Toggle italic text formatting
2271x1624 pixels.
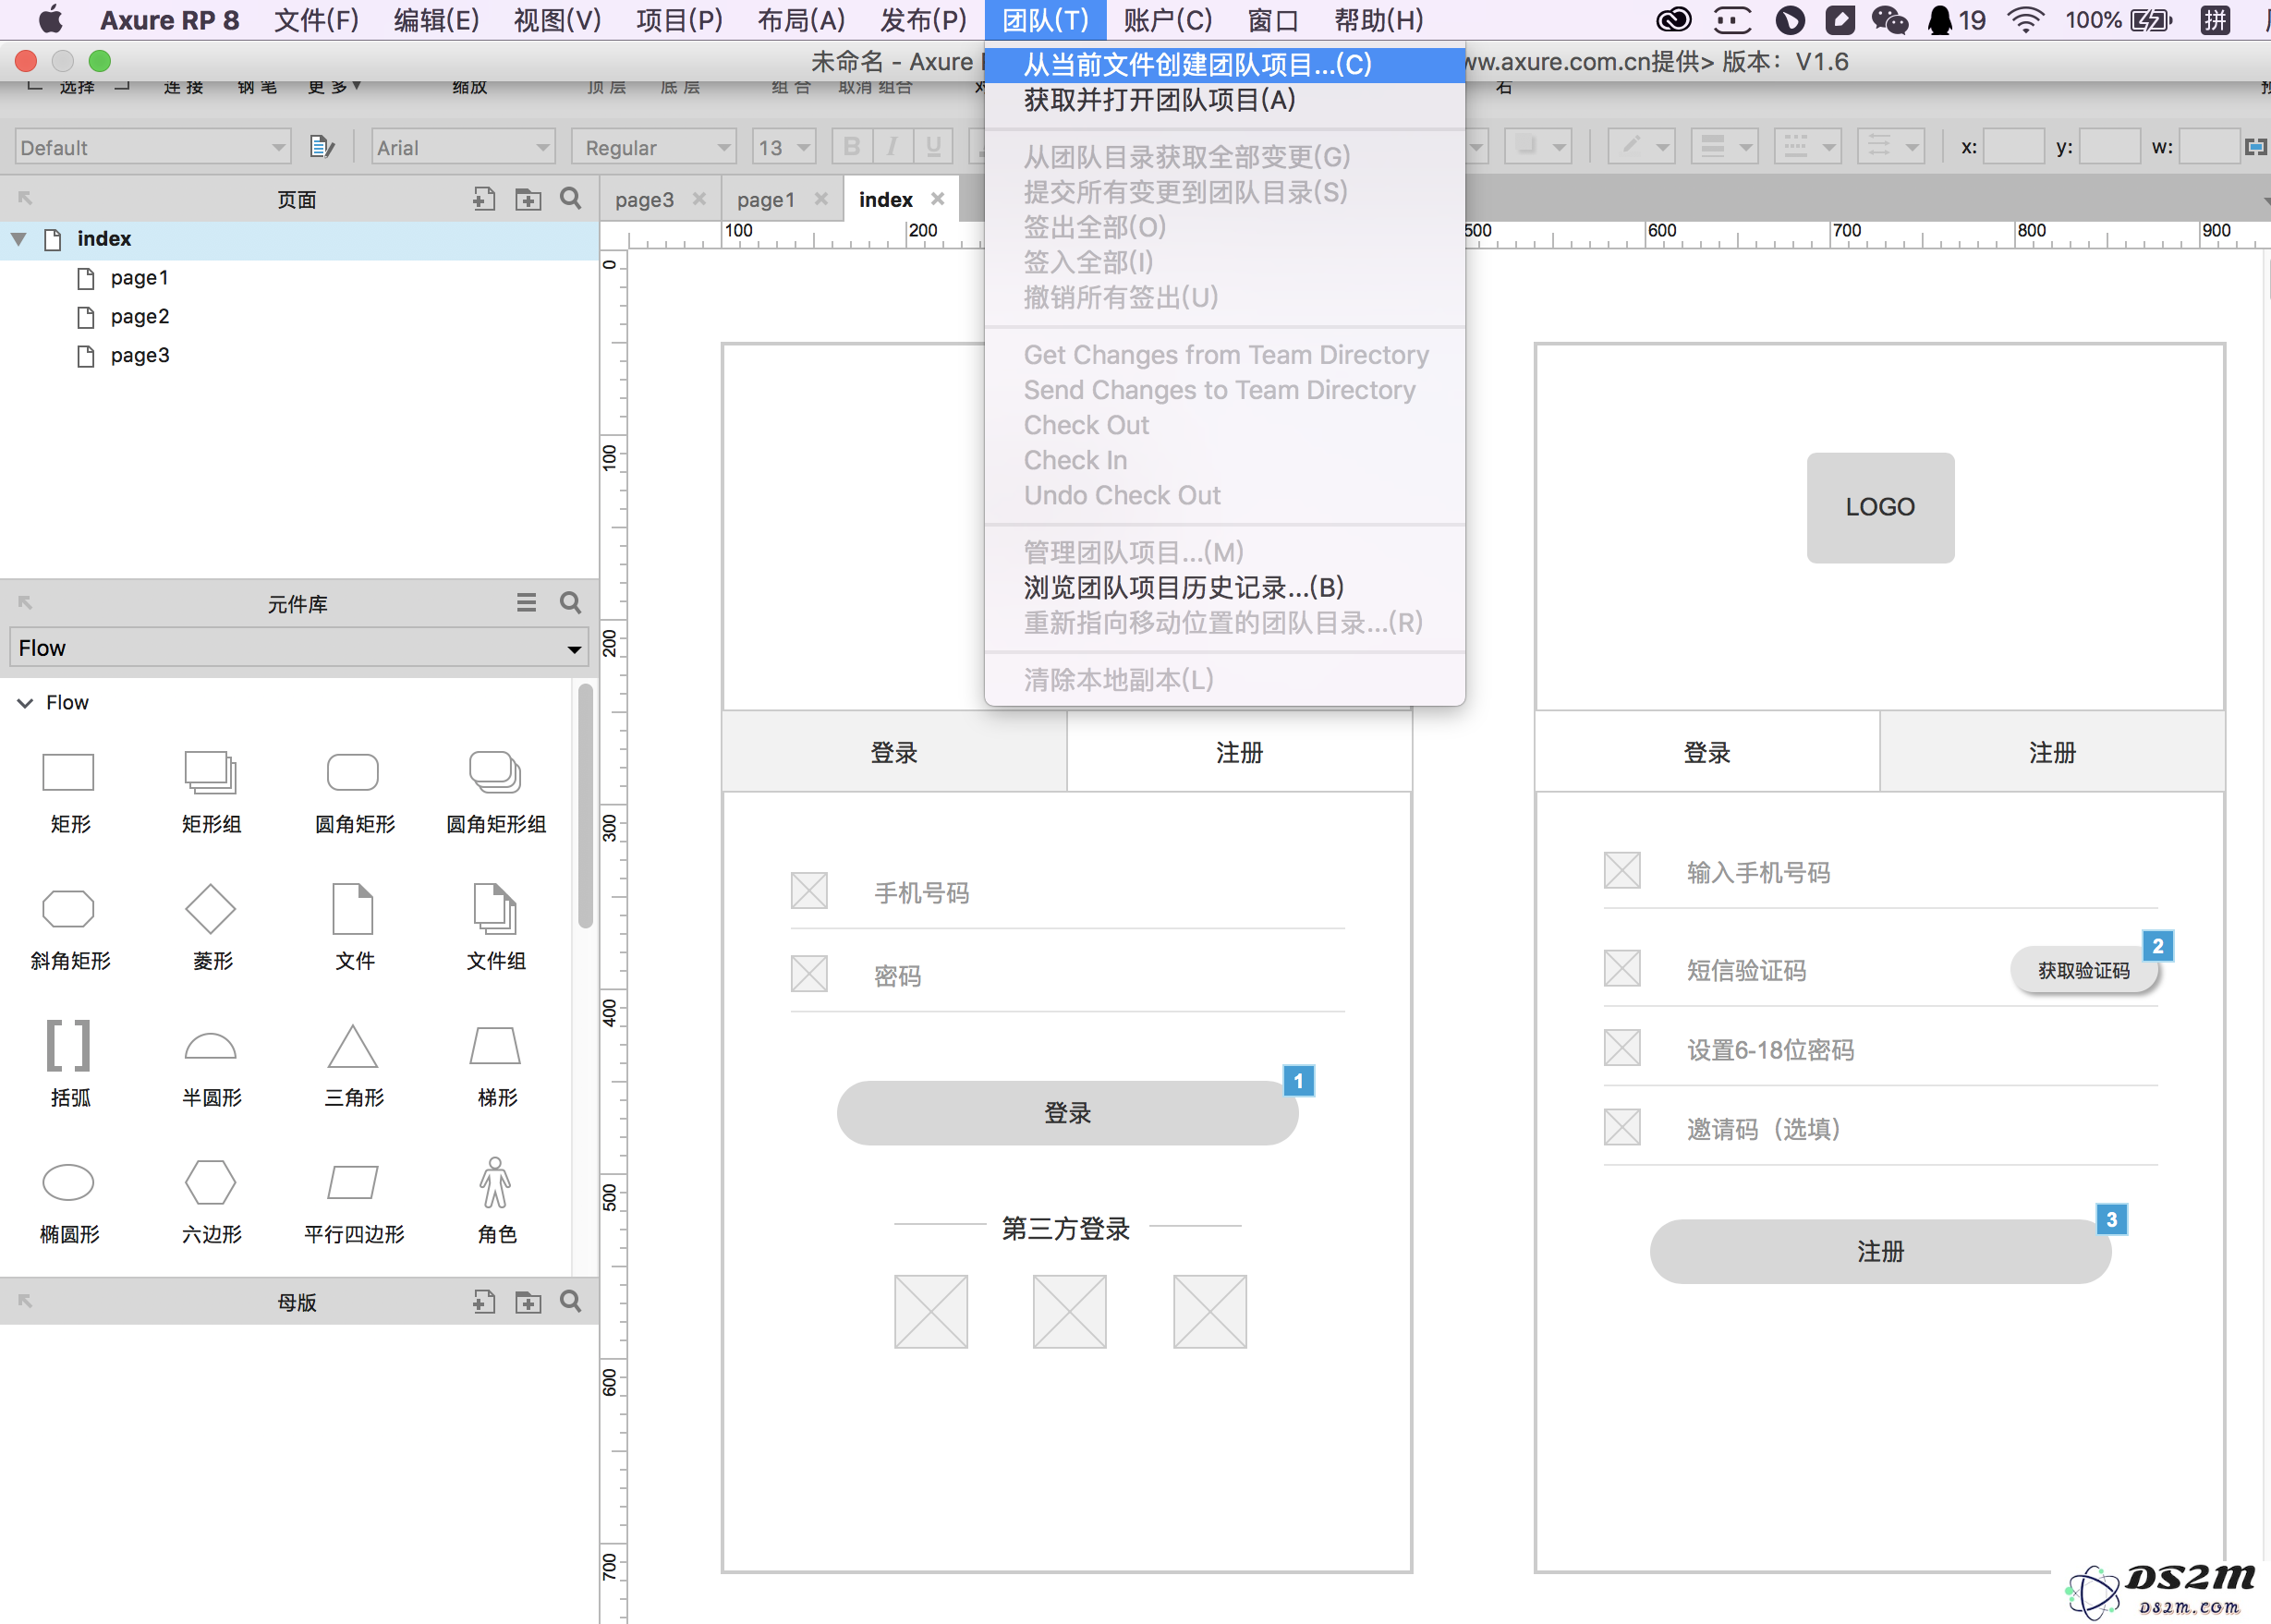click(892, 147)
